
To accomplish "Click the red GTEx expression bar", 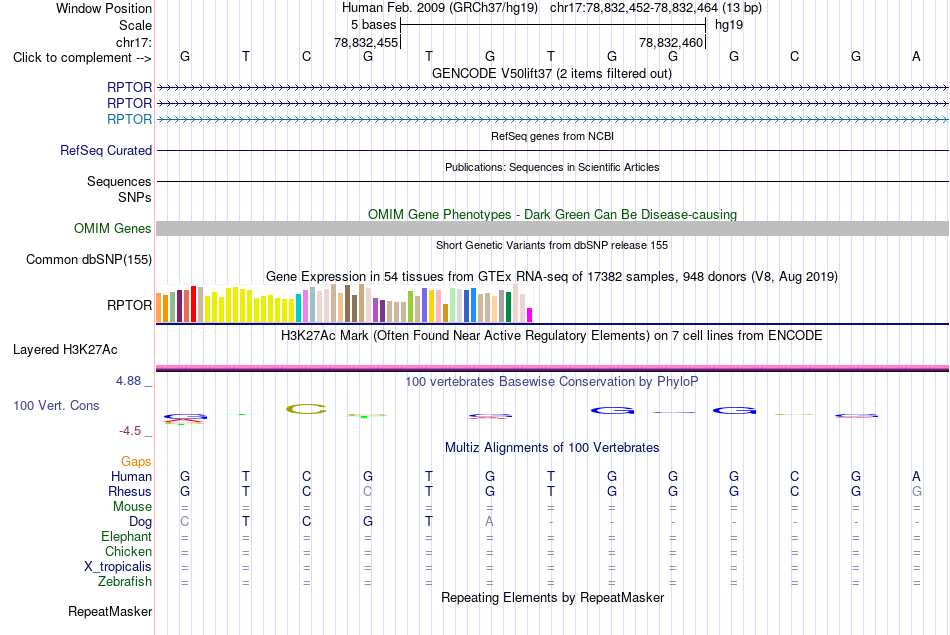I will (193, 304).
